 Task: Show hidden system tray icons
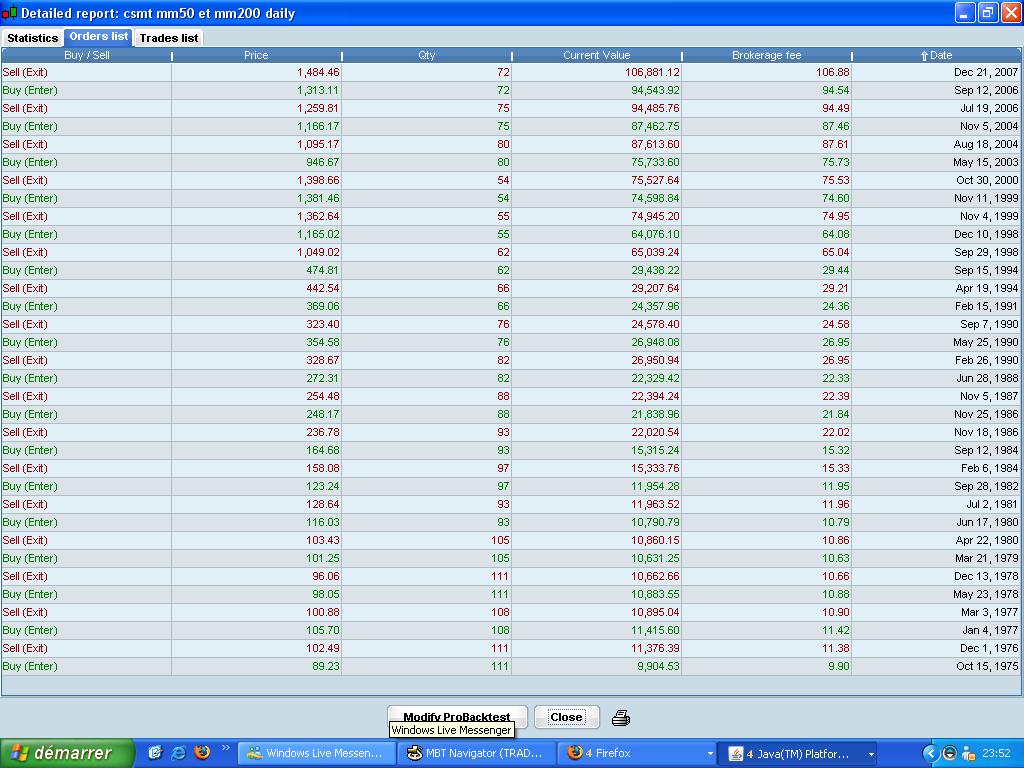[x=931, y=753]
